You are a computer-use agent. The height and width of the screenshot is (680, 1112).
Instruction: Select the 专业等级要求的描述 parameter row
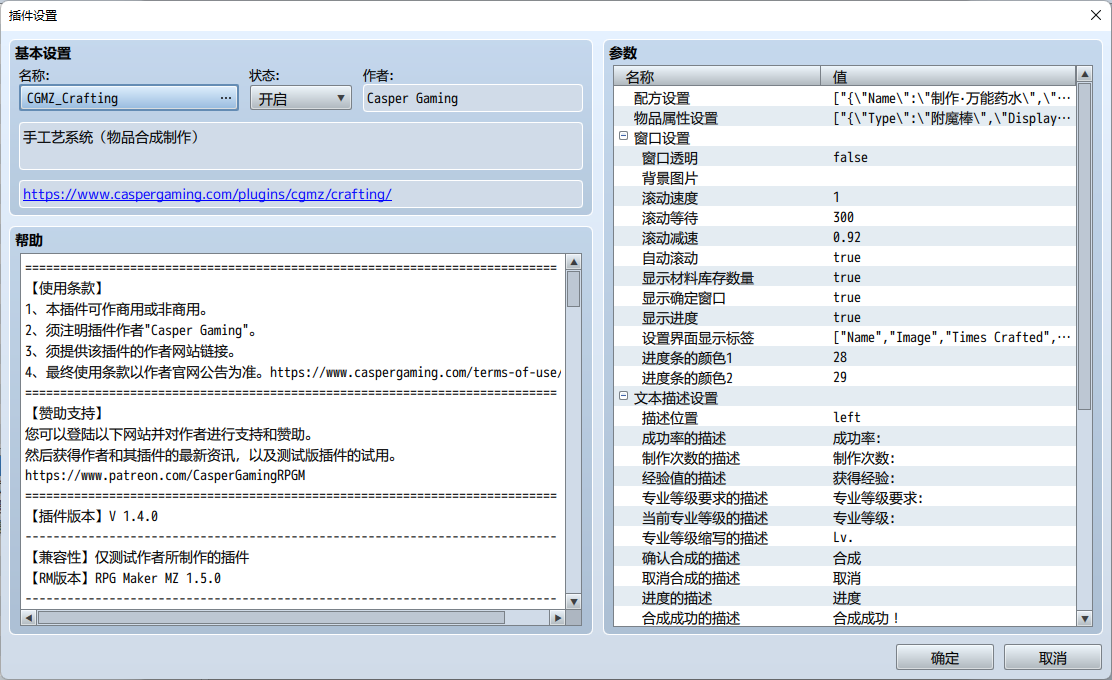[845, 498]
